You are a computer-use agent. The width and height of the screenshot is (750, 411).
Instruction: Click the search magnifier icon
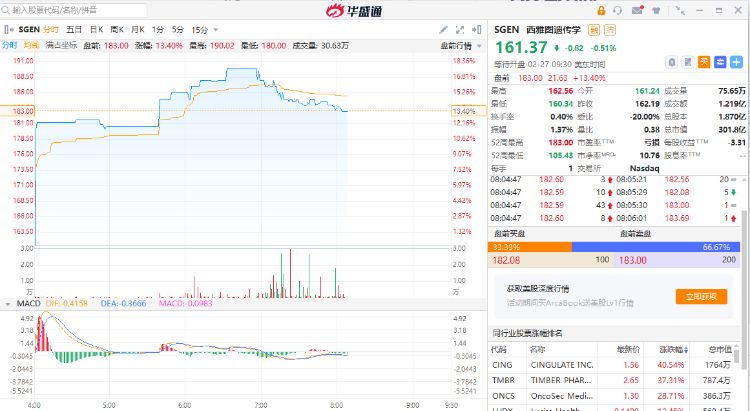pyautogui.click(x=6, y=10)
